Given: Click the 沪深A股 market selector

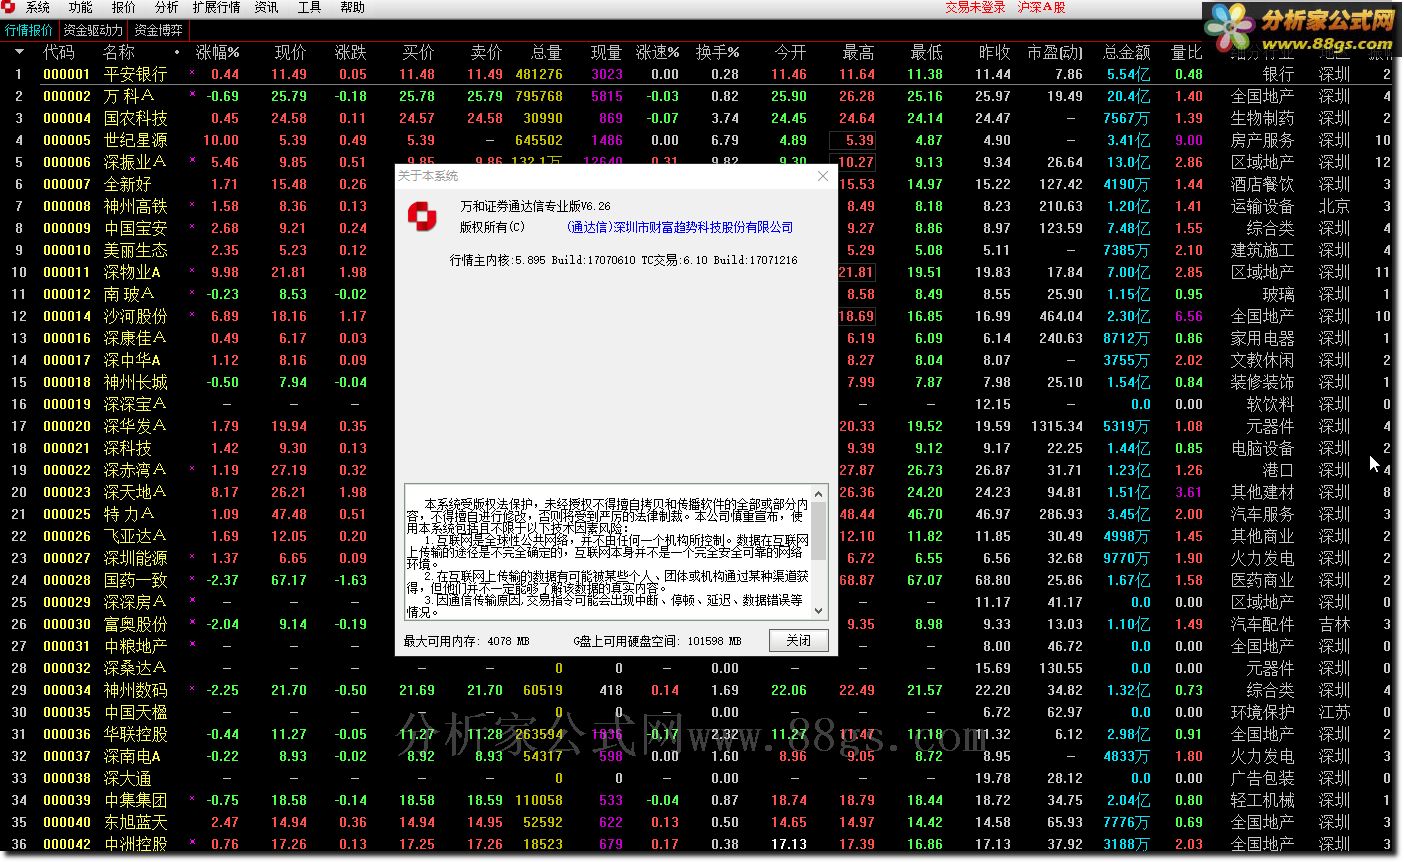Looking at the screenshot, I should coord(1041,7).
